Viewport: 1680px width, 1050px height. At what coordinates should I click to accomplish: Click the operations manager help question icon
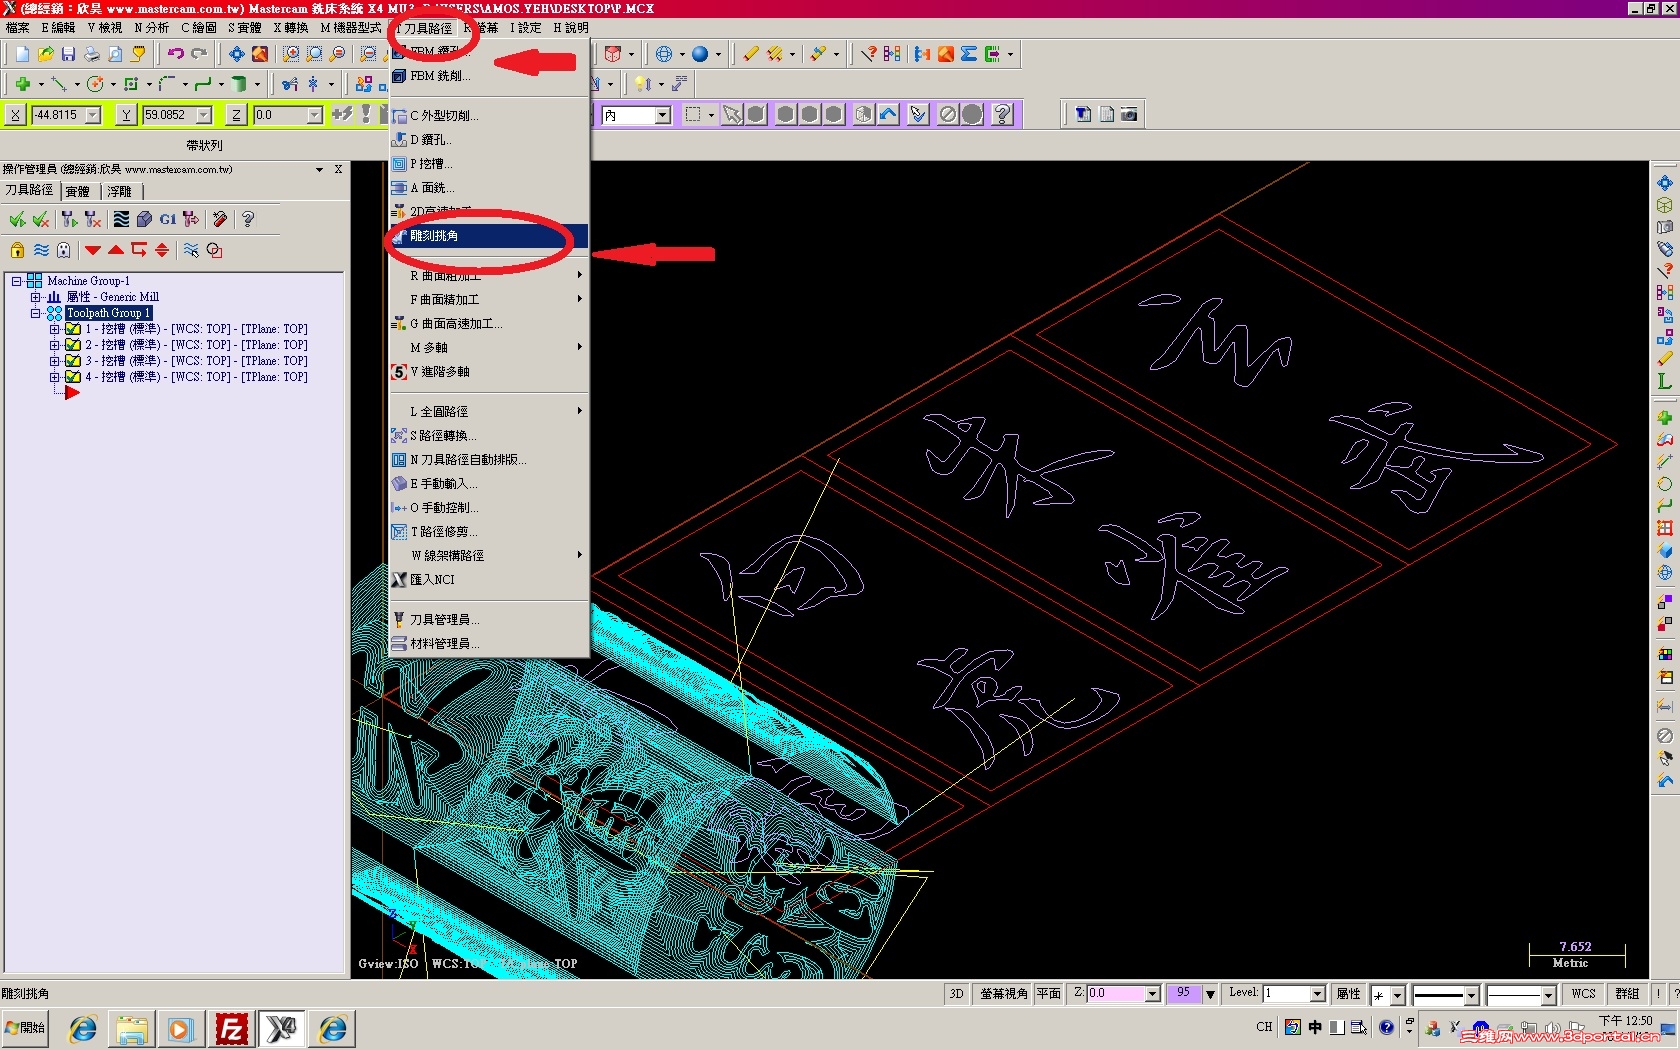pos(248,219)
